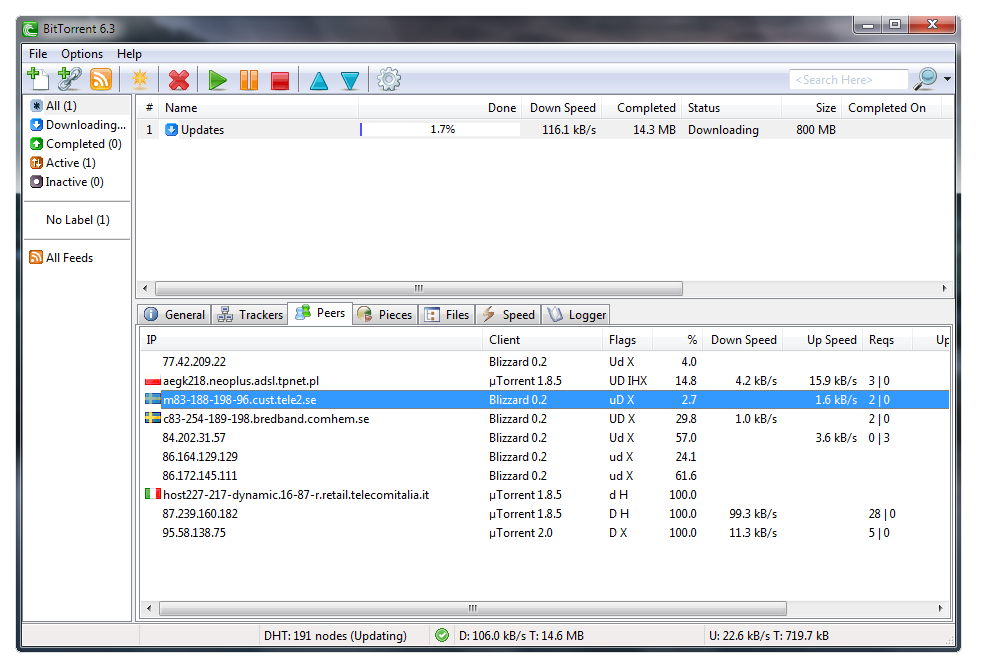This screenshot has height=672, width=981.
Task: Select All Feeds in the sidebar
Action: pyautogui.click(x=61, y=258)
